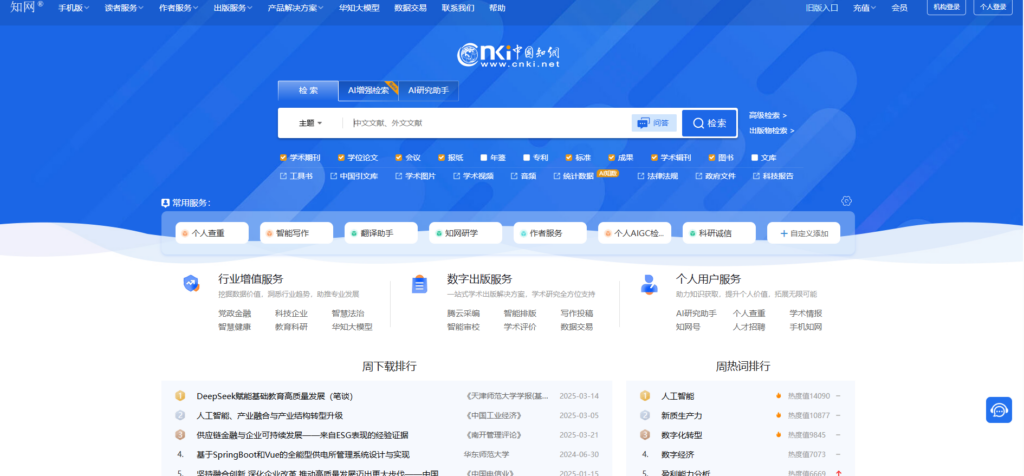Open the 旧版入口 link
This screenshot has height=476, width=1024.
click(822, 8)
